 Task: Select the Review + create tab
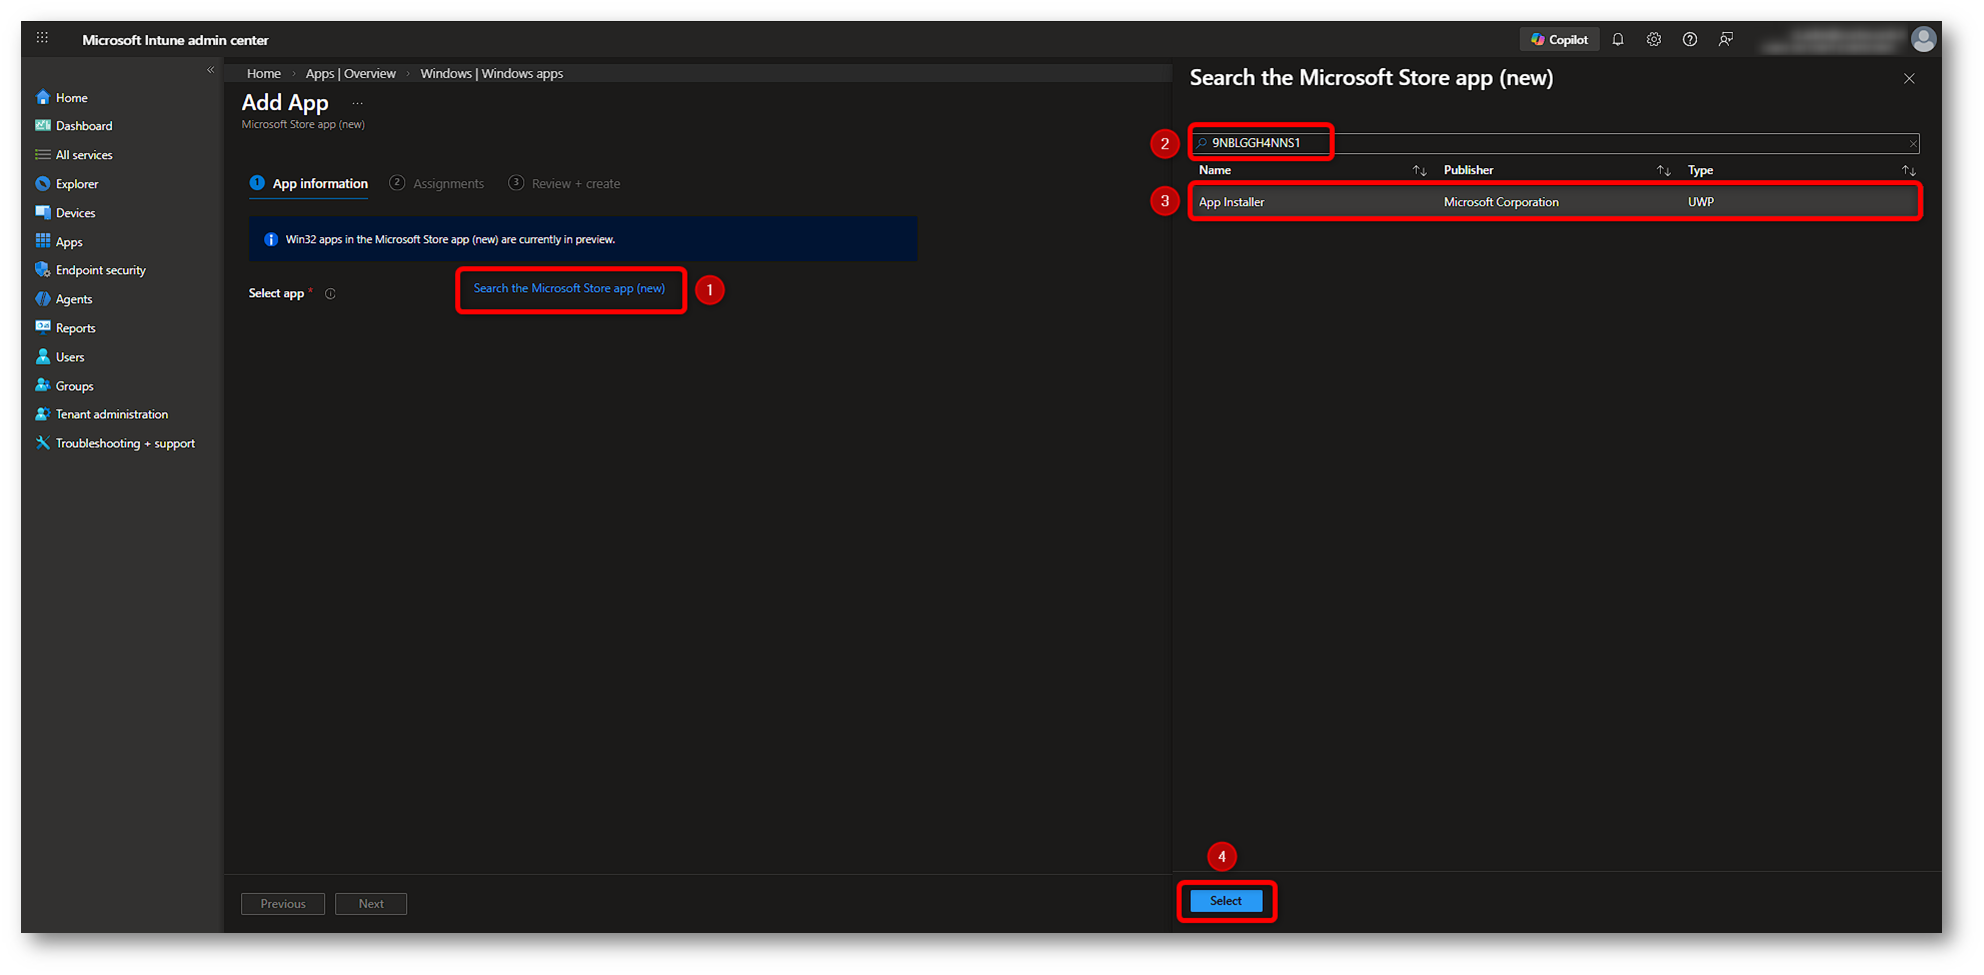[565, 184]
